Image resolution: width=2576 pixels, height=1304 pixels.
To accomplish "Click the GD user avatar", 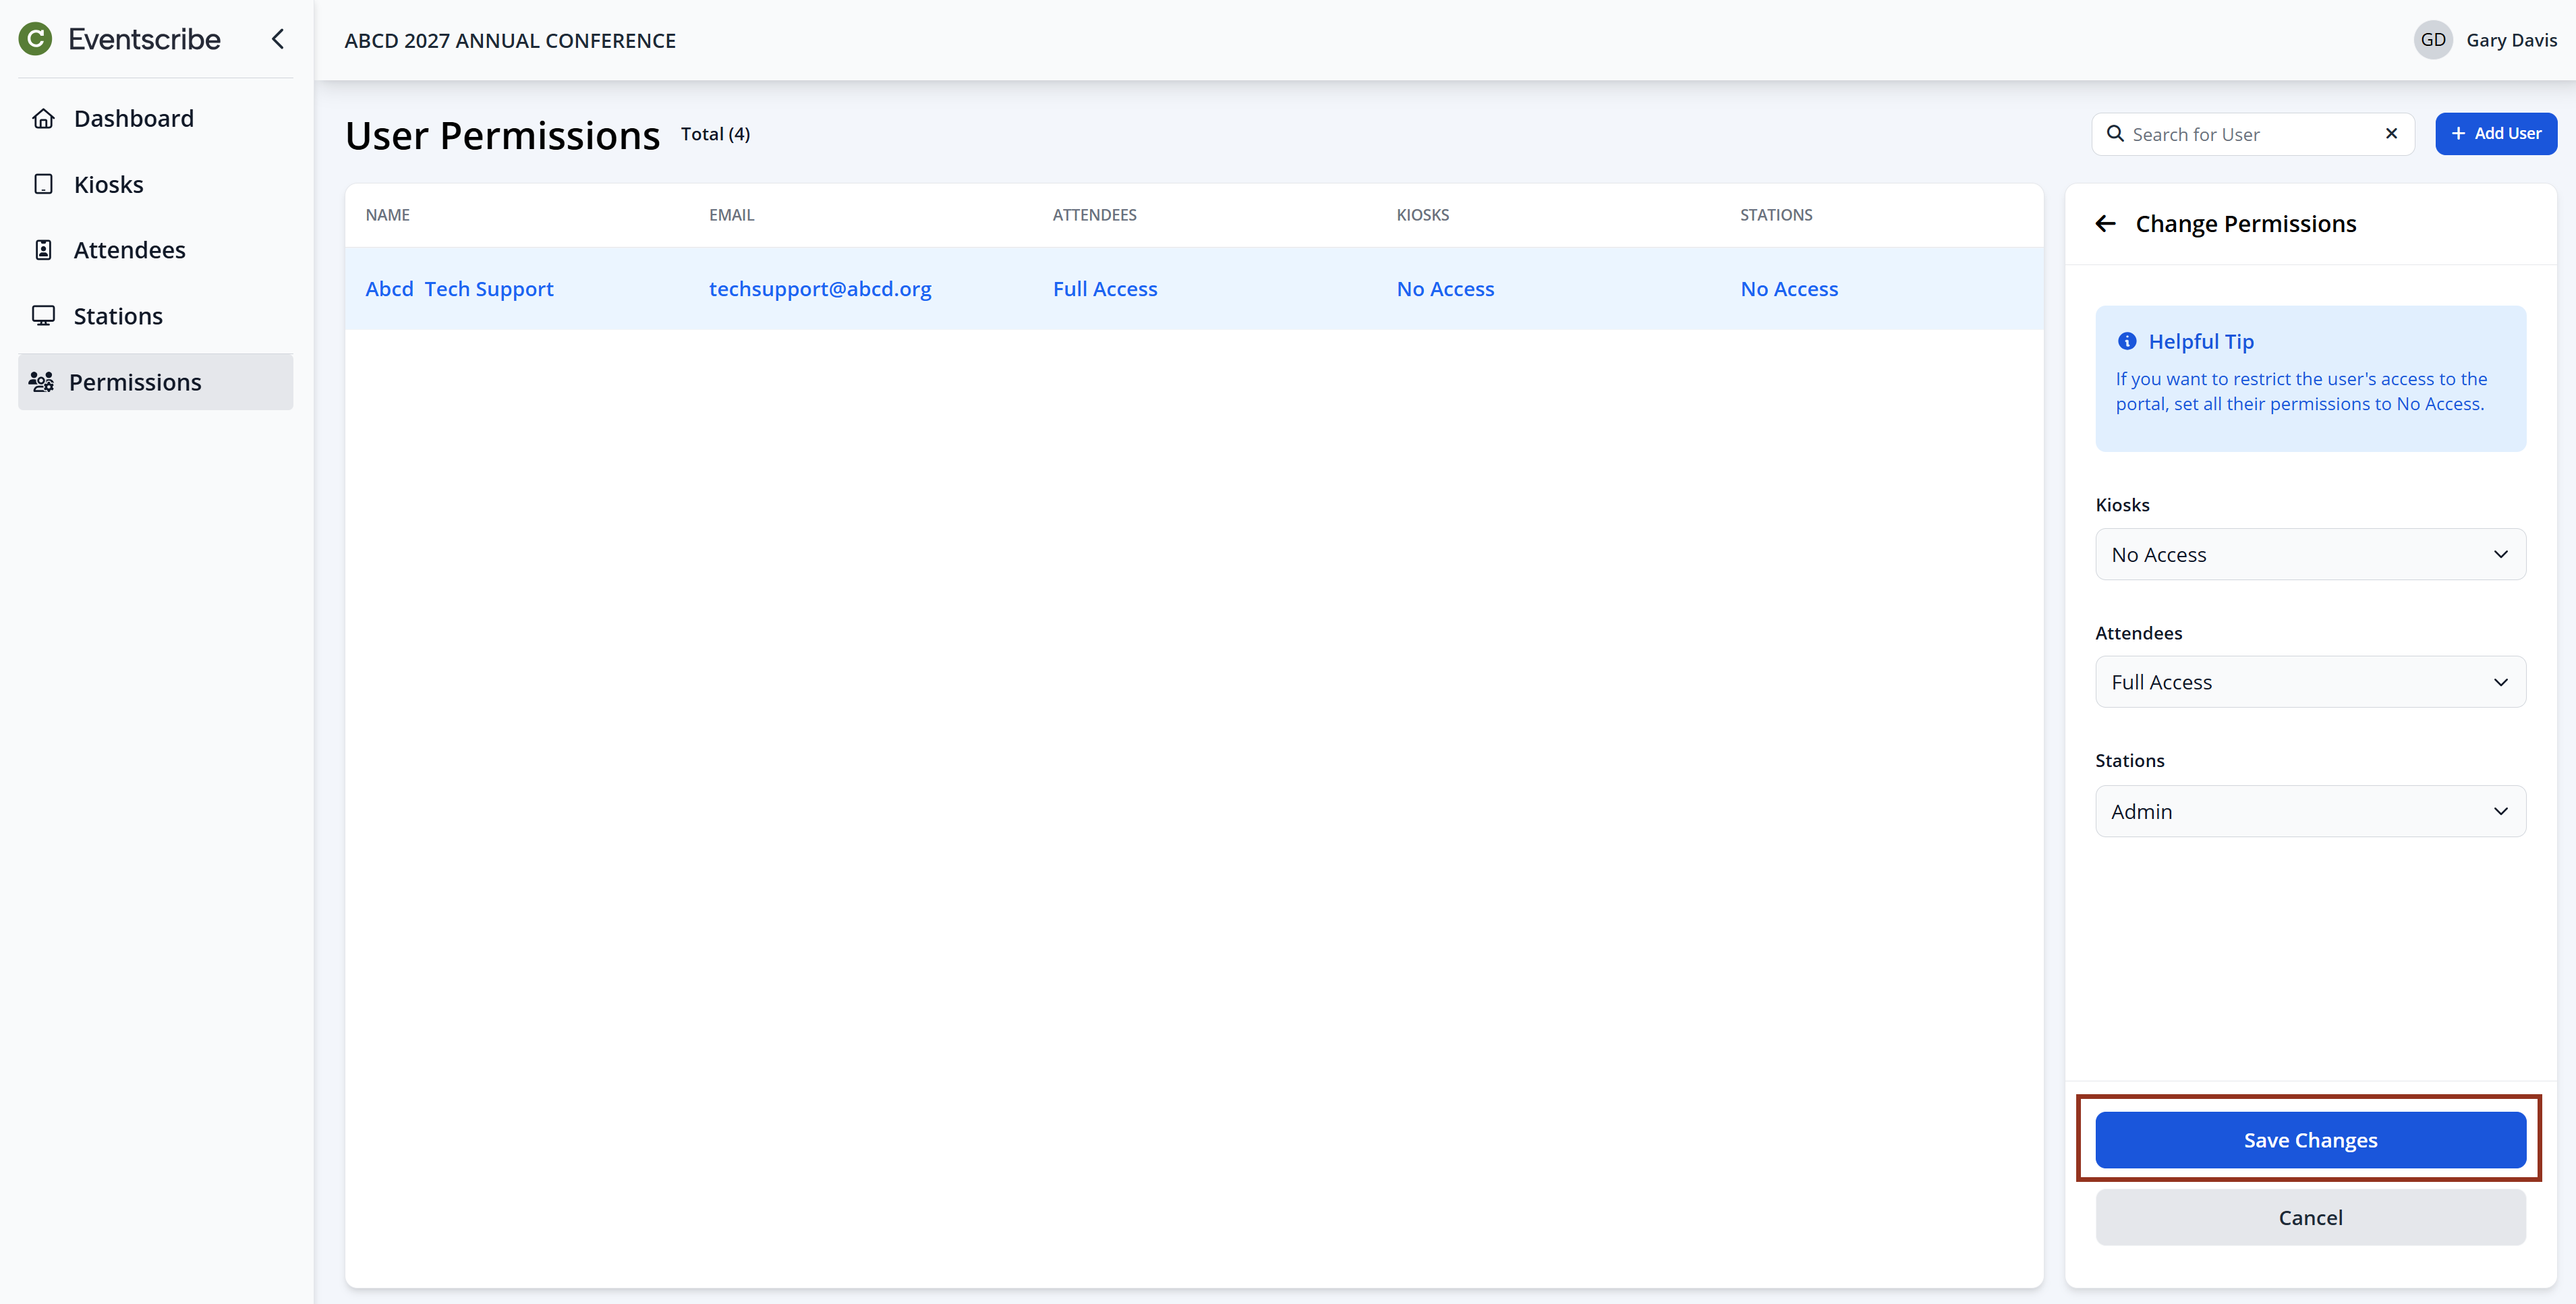I will [2432, 40].
